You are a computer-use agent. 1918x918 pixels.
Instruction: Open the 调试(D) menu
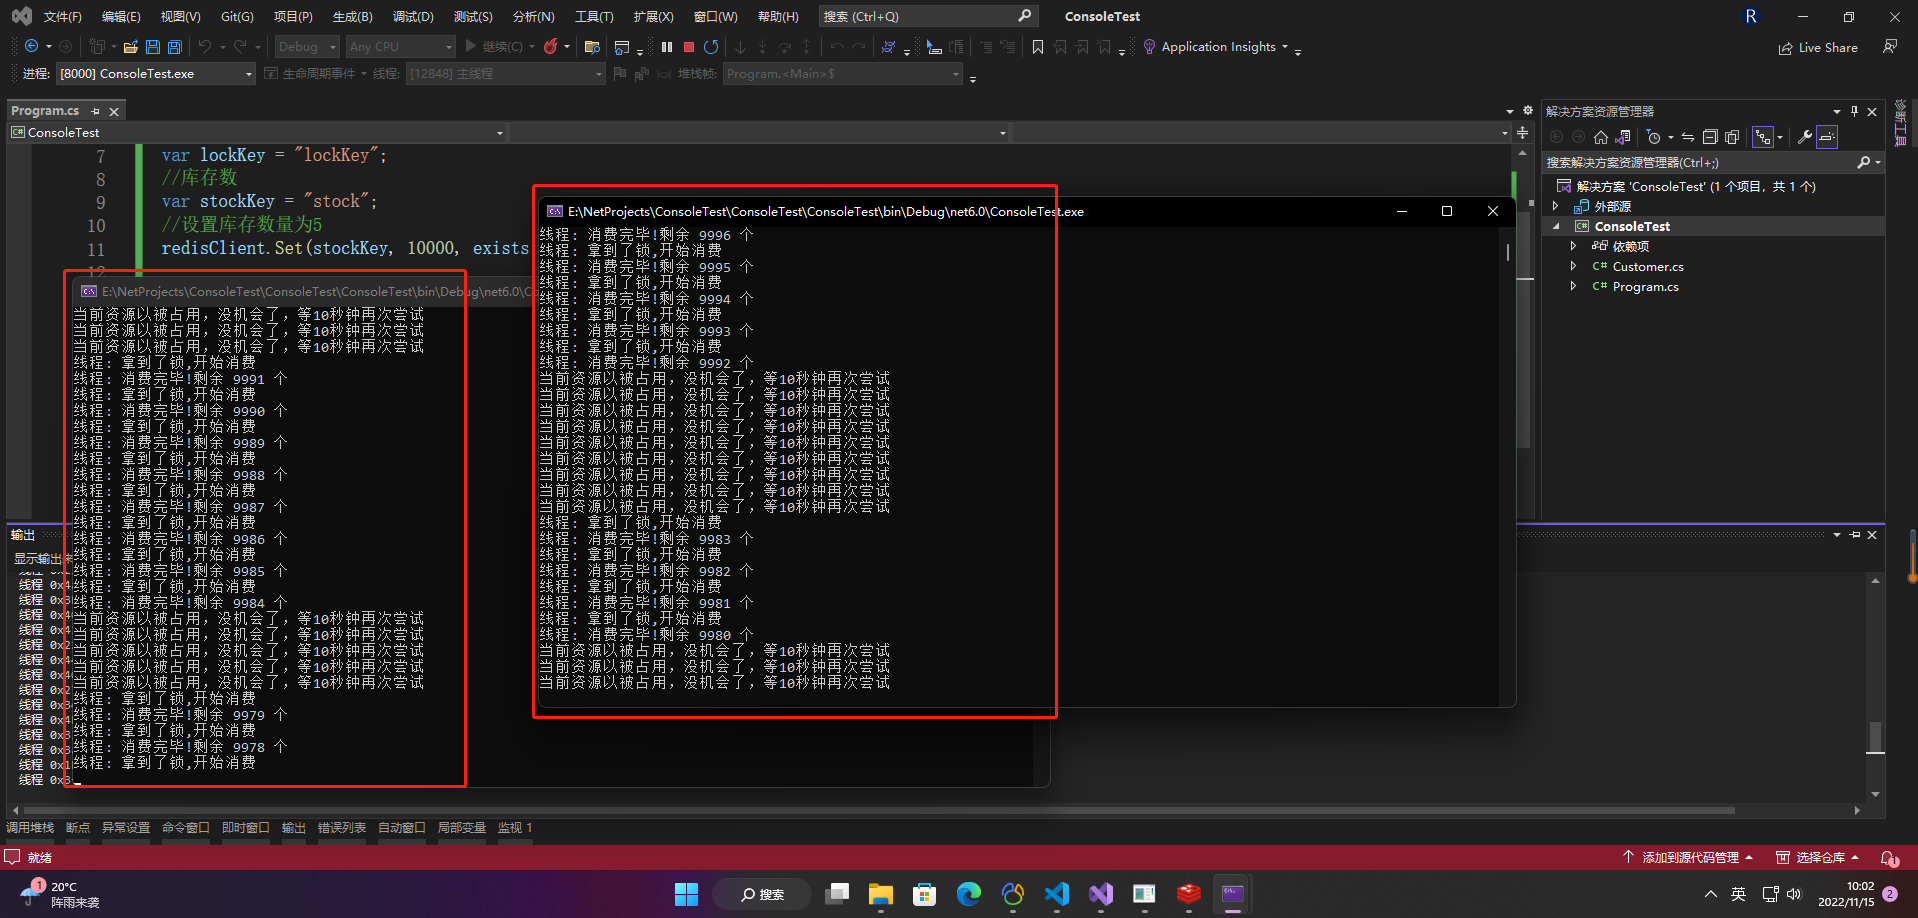[413, 16]
